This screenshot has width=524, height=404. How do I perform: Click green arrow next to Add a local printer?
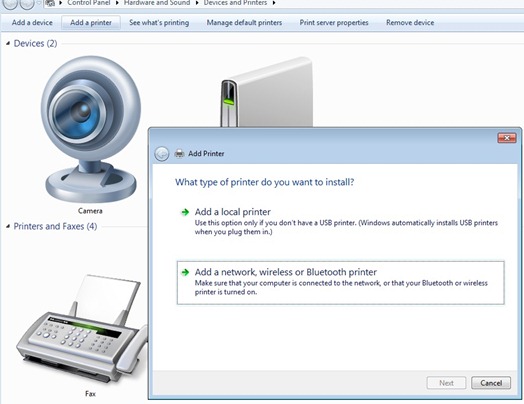click(x=185, y=212)
